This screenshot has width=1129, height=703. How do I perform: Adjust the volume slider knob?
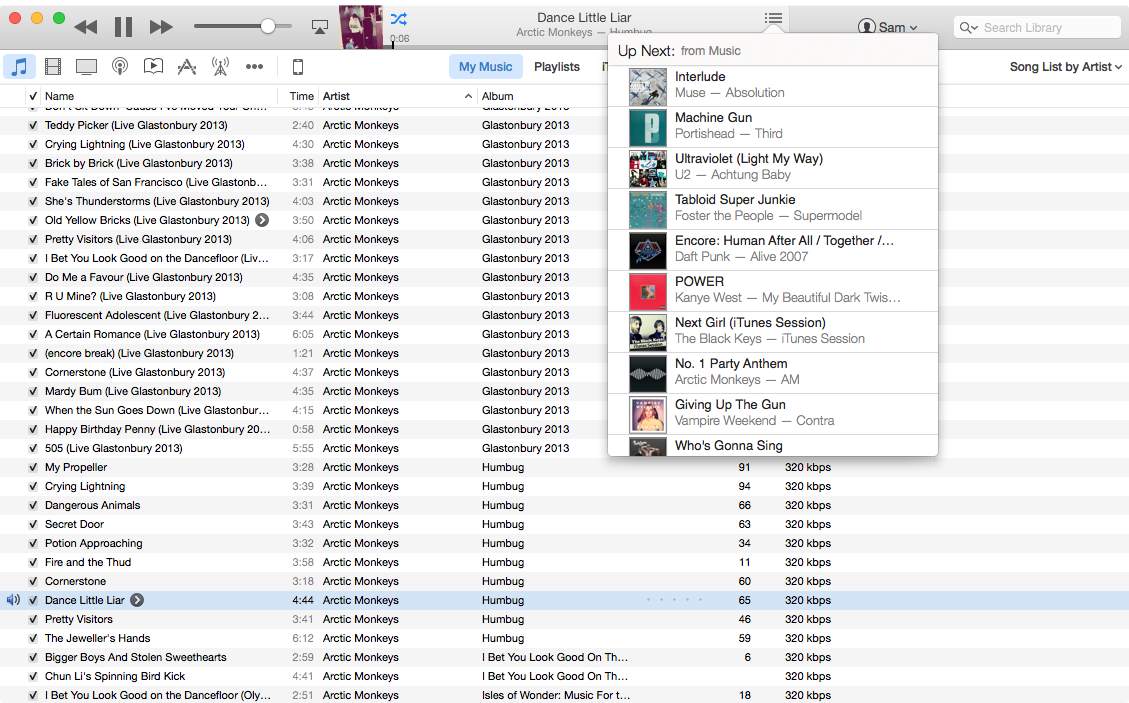(267, 26)
